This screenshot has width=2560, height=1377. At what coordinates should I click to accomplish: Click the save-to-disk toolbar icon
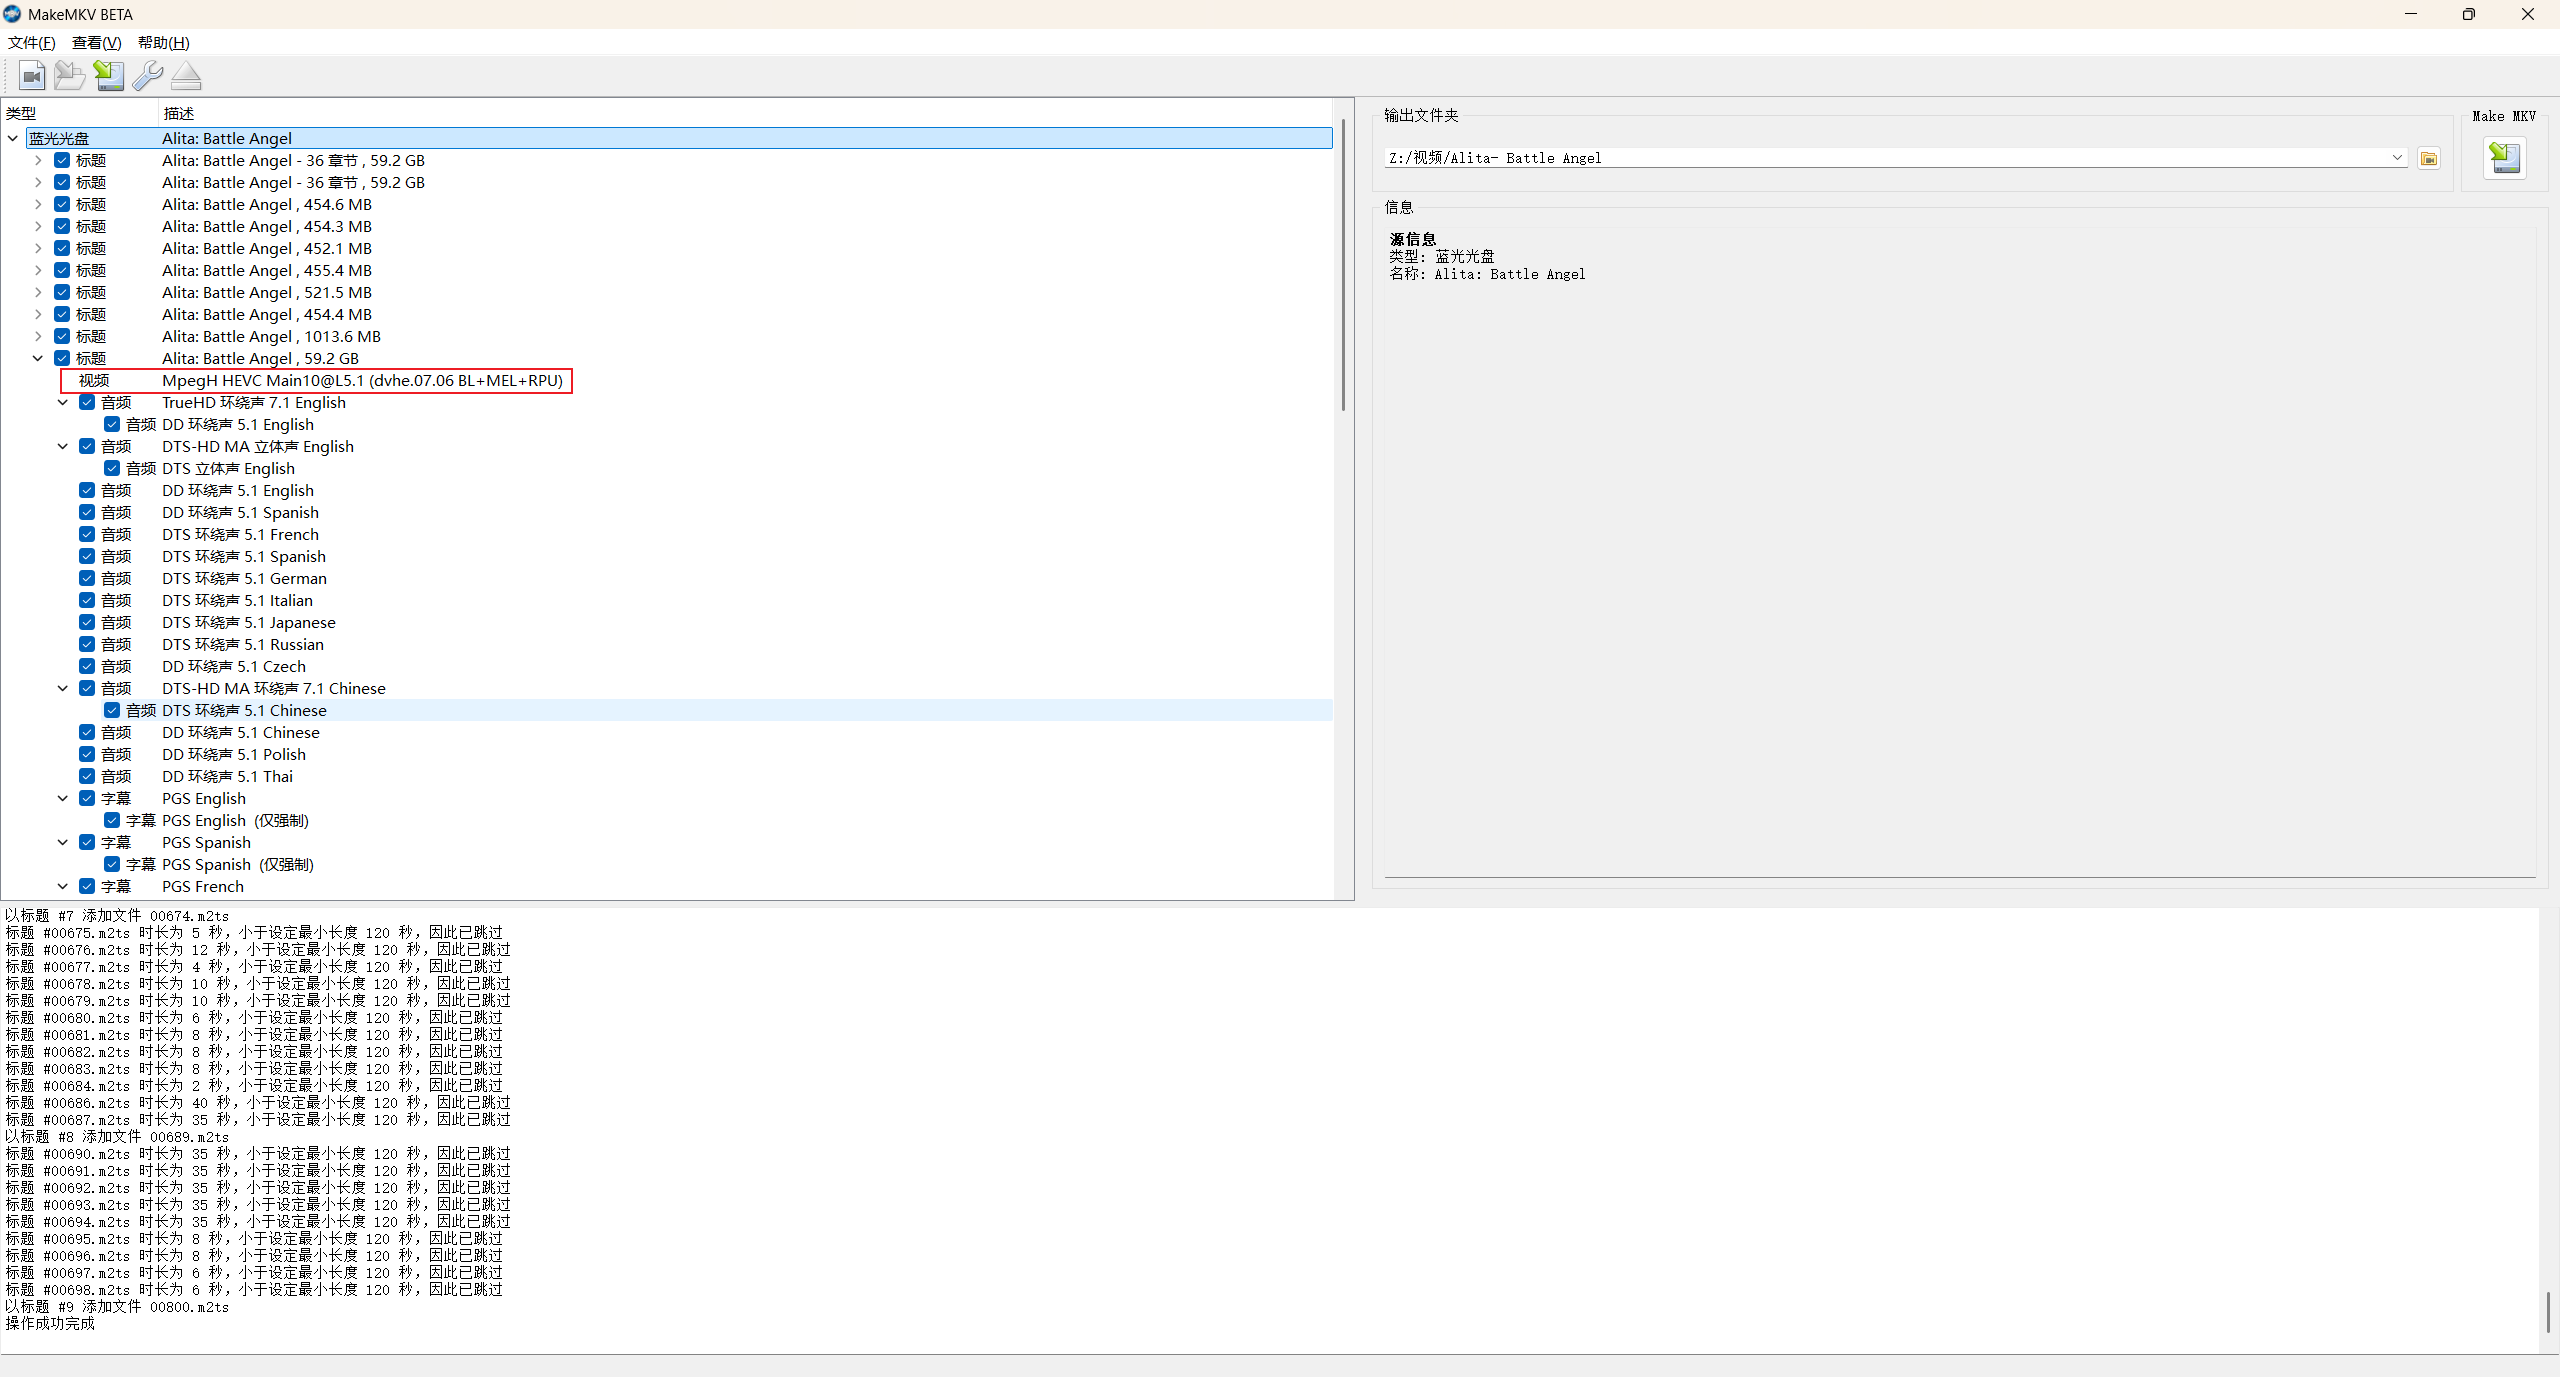point(108,76)
